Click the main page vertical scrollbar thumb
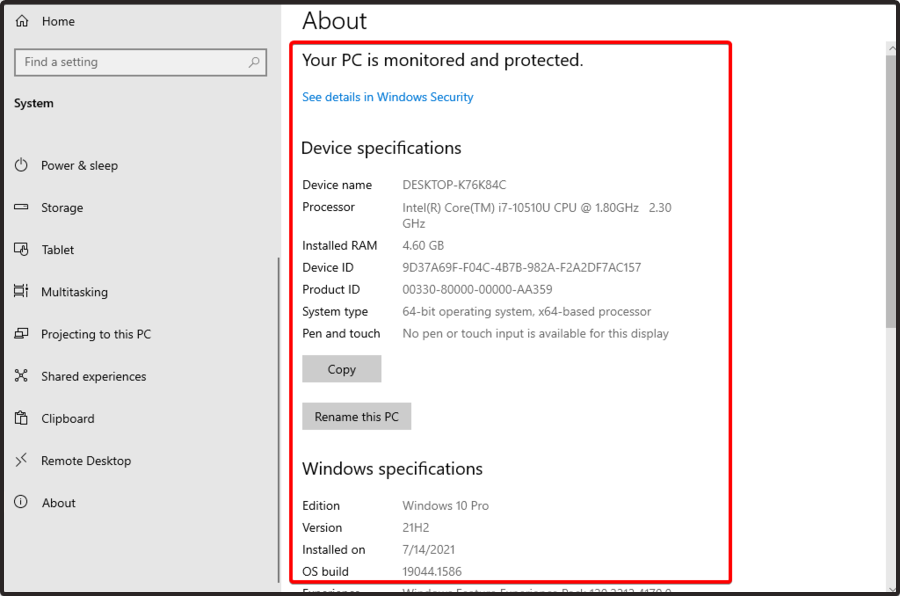The height and width of the screenshot is (596, 900). (891, 192)
